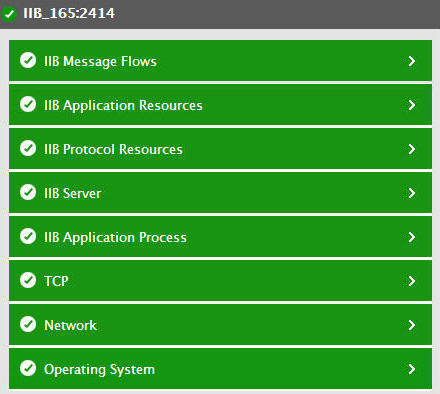The width and height of the screenshot is (440, 394).
Task: Expand IIB Server with its chevron
Action: 412,193
